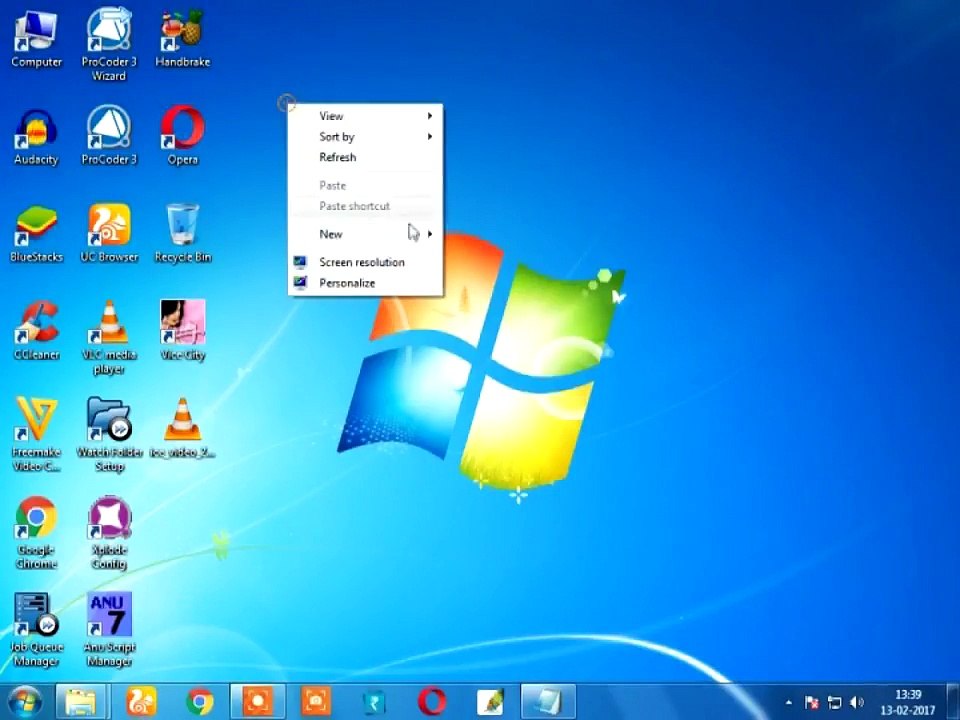Viewport: 960px width, 720px height.
Task: Select the Google Chrome desktop shortcut
Action: click(36, 533)
